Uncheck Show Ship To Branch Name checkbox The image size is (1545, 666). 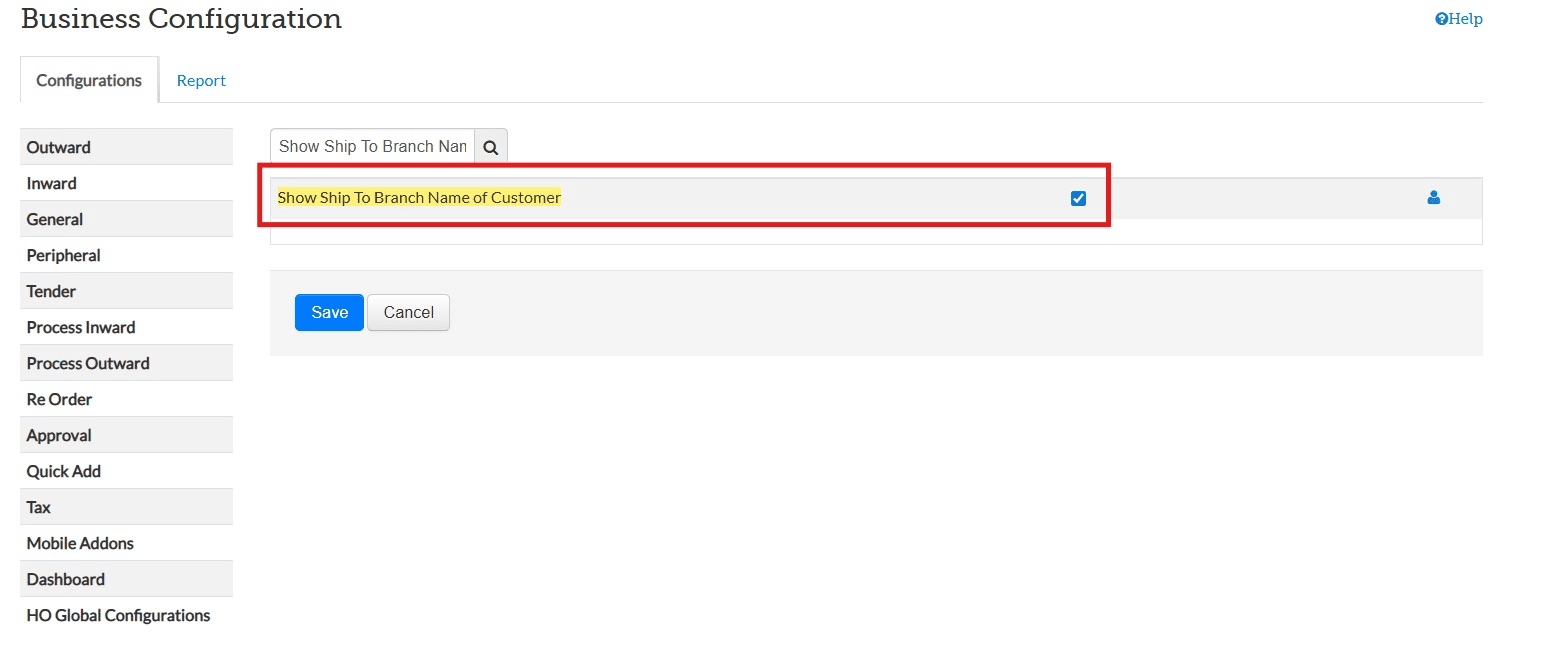click(1078, 198)
